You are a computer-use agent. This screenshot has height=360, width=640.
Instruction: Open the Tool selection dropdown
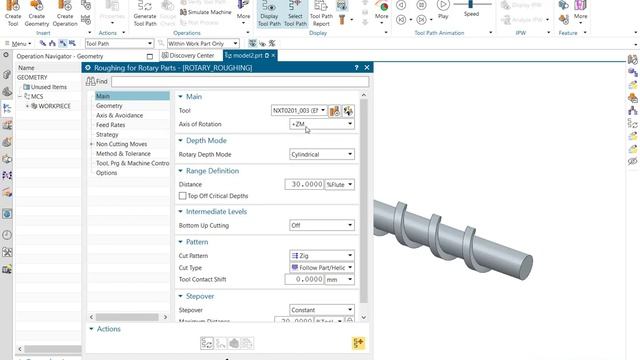tap(299, 111)
